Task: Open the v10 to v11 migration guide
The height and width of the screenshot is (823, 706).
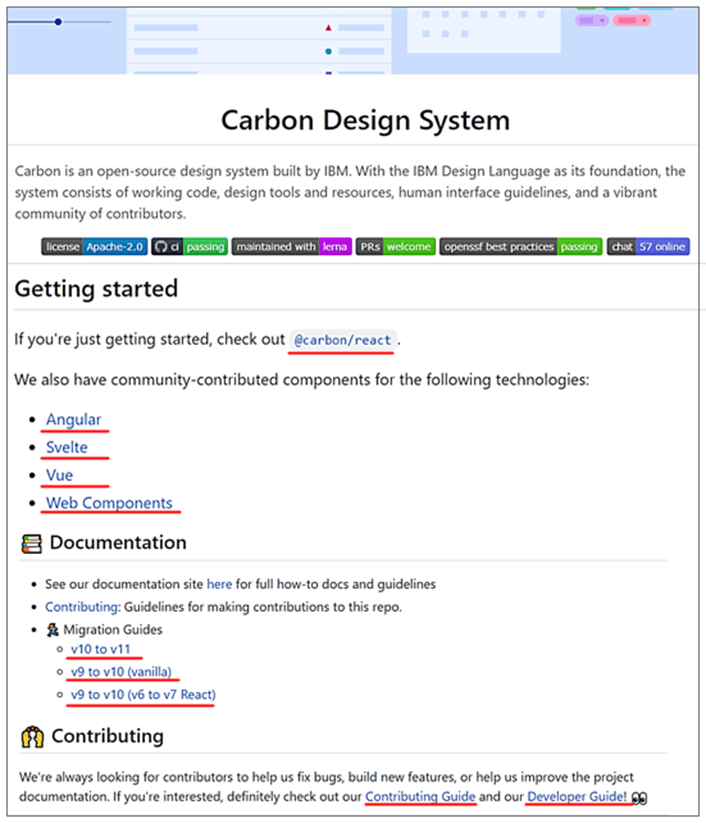Action: [x=106, y=649]
